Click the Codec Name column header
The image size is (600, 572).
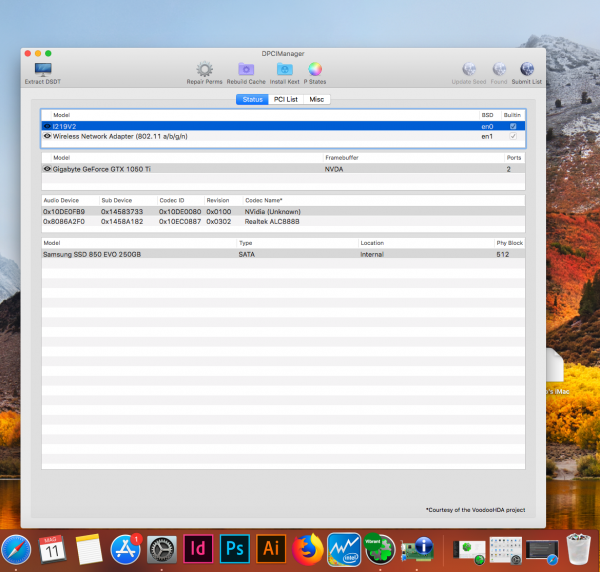click(264, 200)
